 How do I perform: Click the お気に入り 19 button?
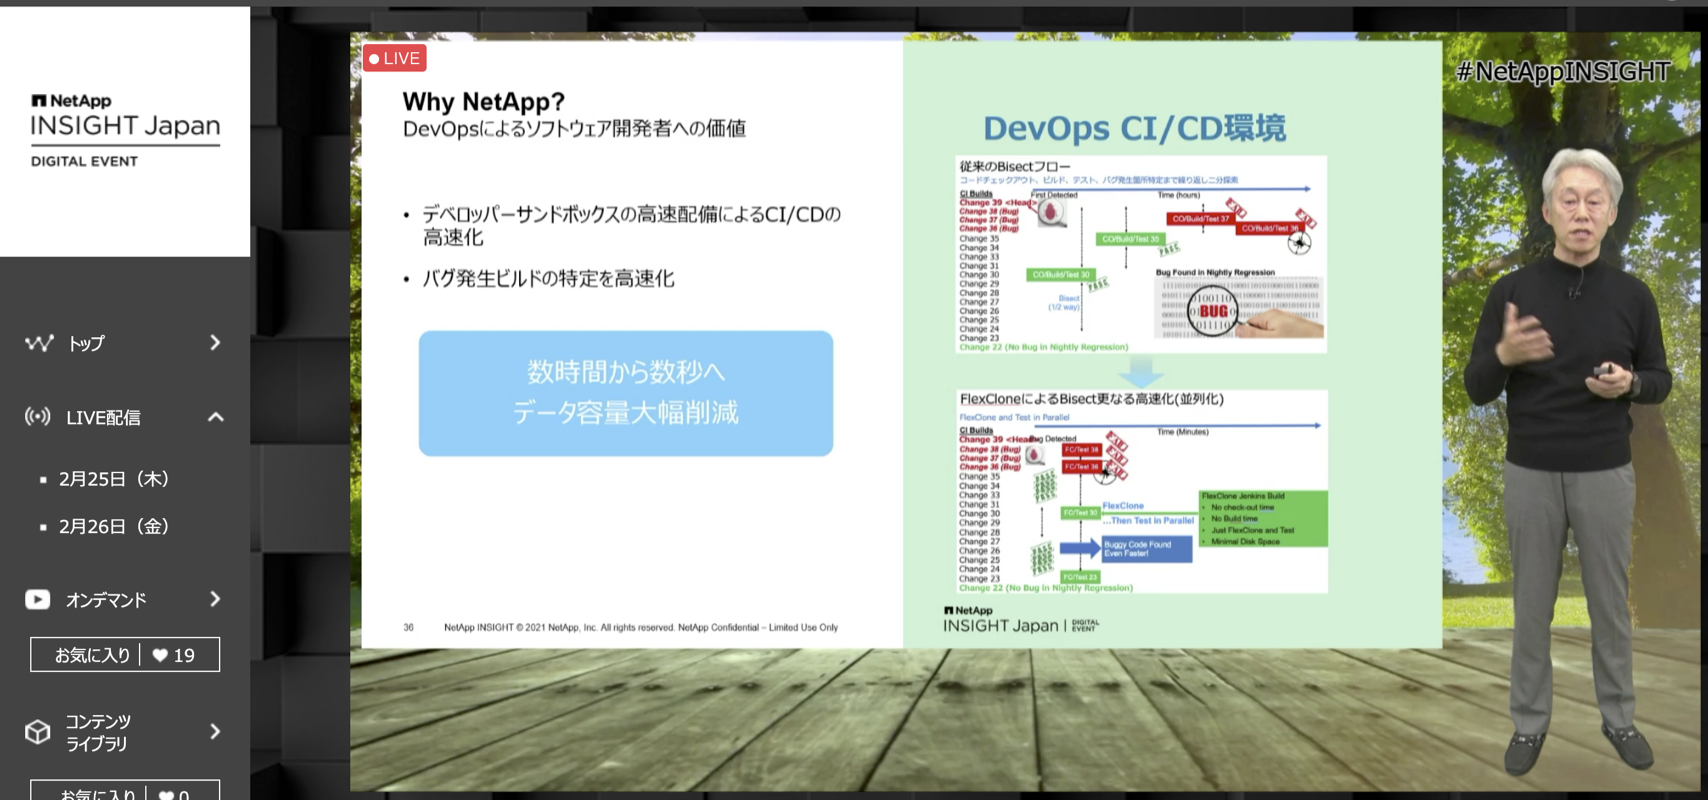(125, 655)
